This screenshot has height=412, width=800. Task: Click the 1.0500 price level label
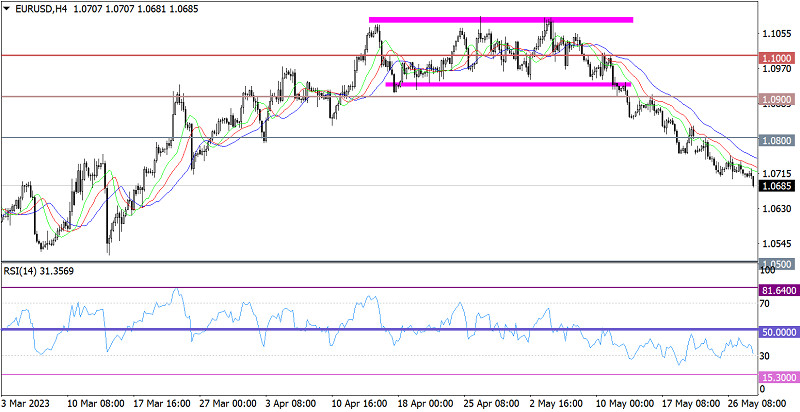click(777, 262)
